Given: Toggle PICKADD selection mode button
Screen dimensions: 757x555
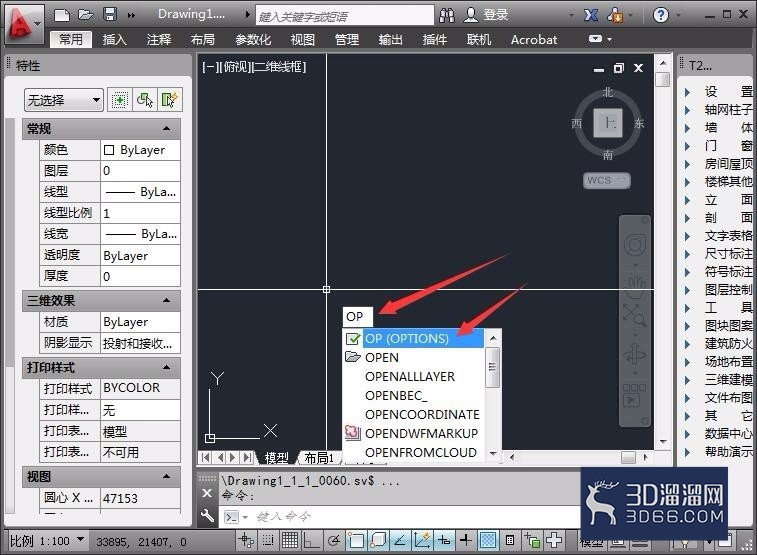Looking at the screenshot, I should click(119, 100).
